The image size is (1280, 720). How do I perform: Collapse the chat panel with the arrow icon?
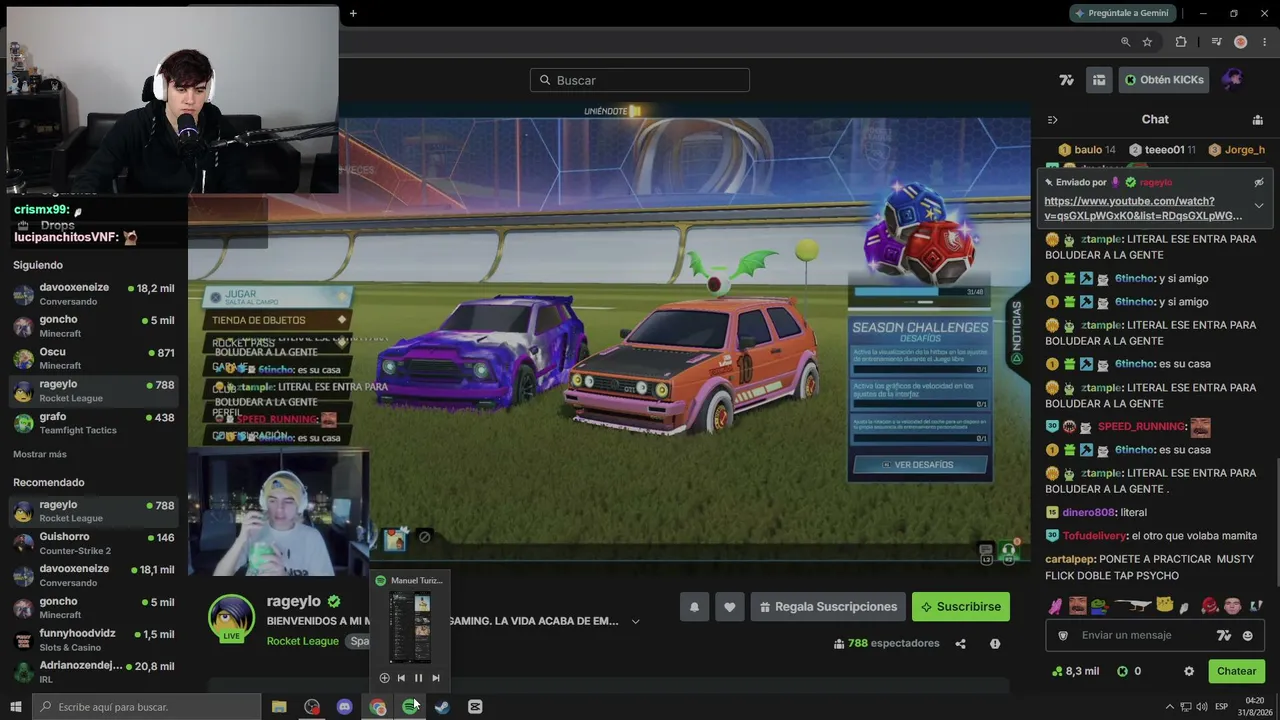click(x=1052, y=120)
